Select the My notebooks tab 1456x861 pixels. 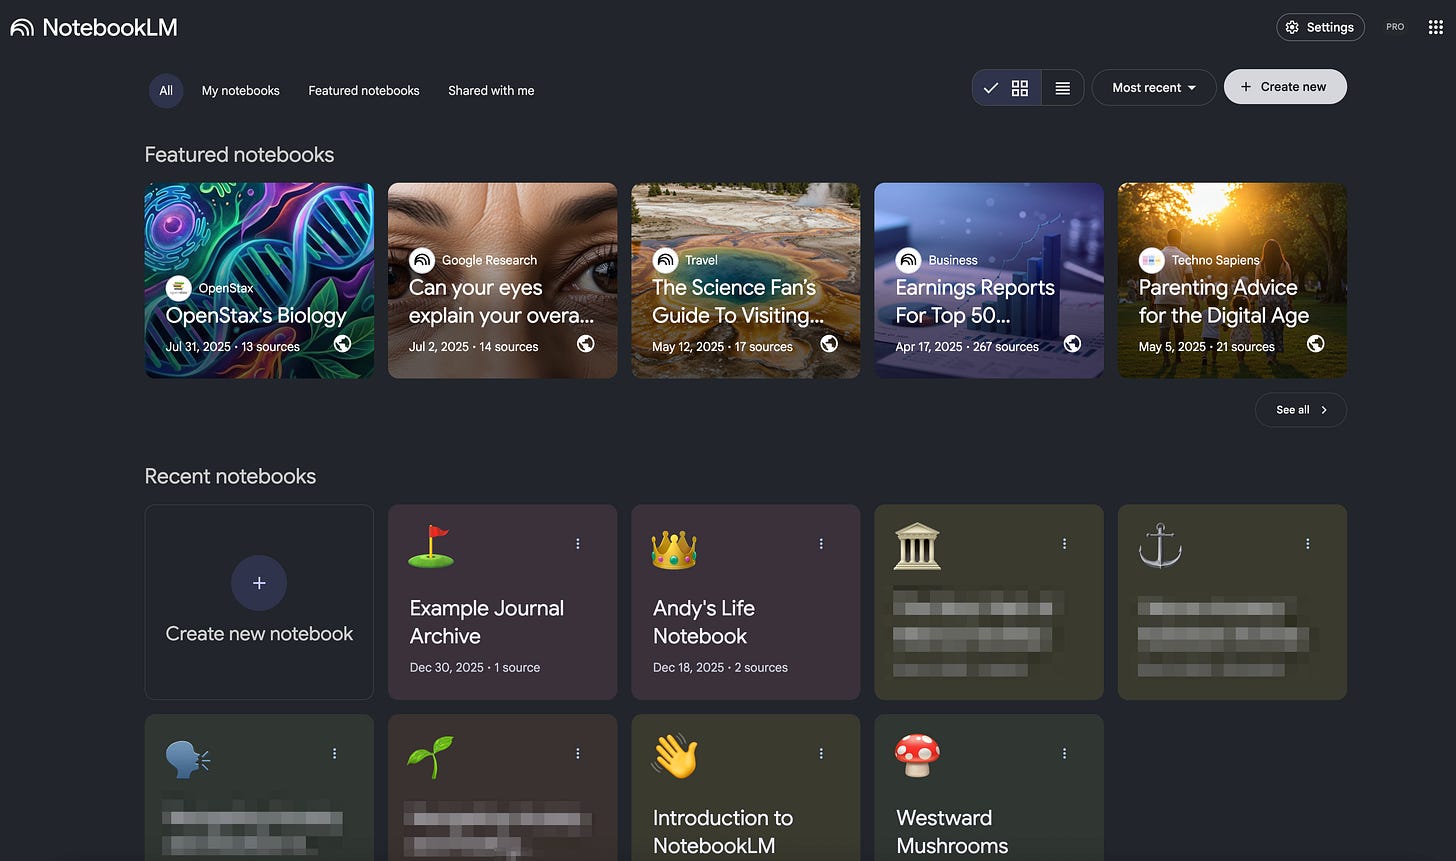pos(241,90)
